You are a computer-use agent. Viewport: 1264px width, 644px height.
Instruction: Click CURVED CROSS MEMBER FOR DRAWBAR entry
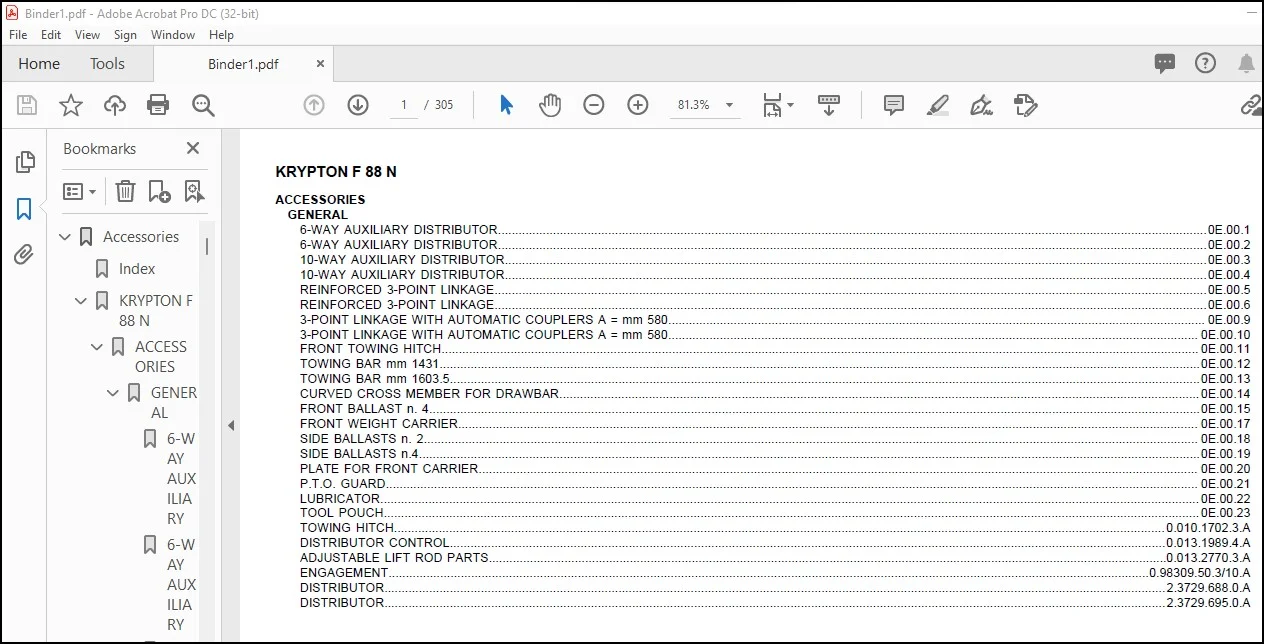[775, 394]
